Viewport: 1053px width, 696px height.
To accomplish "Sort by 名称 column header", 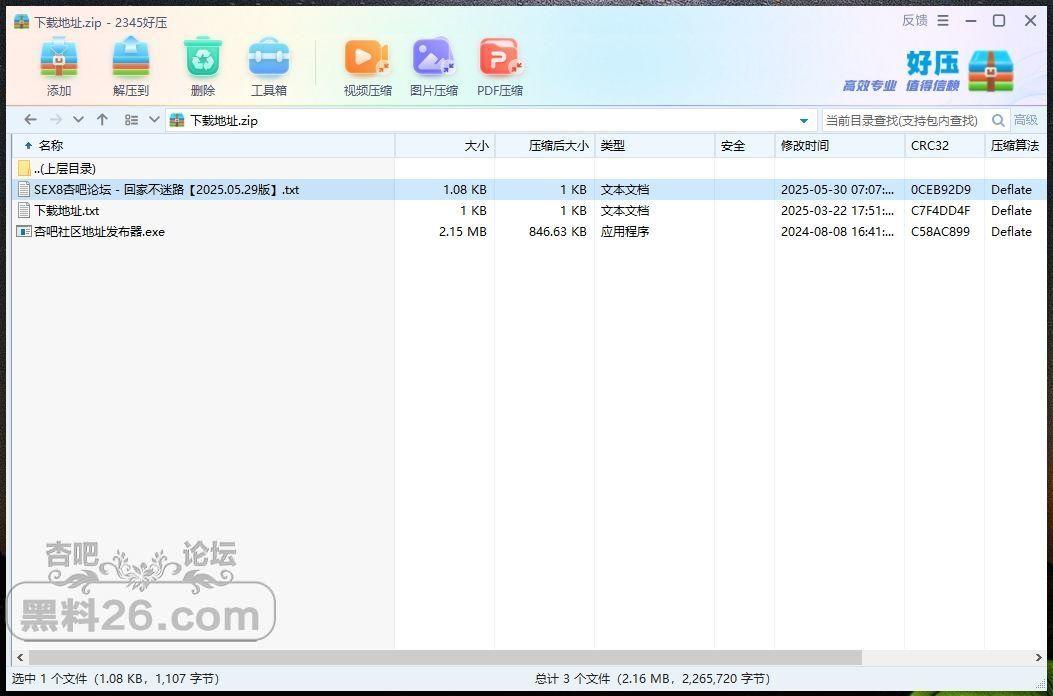I will pyautogui.click(x=203, y=146).
